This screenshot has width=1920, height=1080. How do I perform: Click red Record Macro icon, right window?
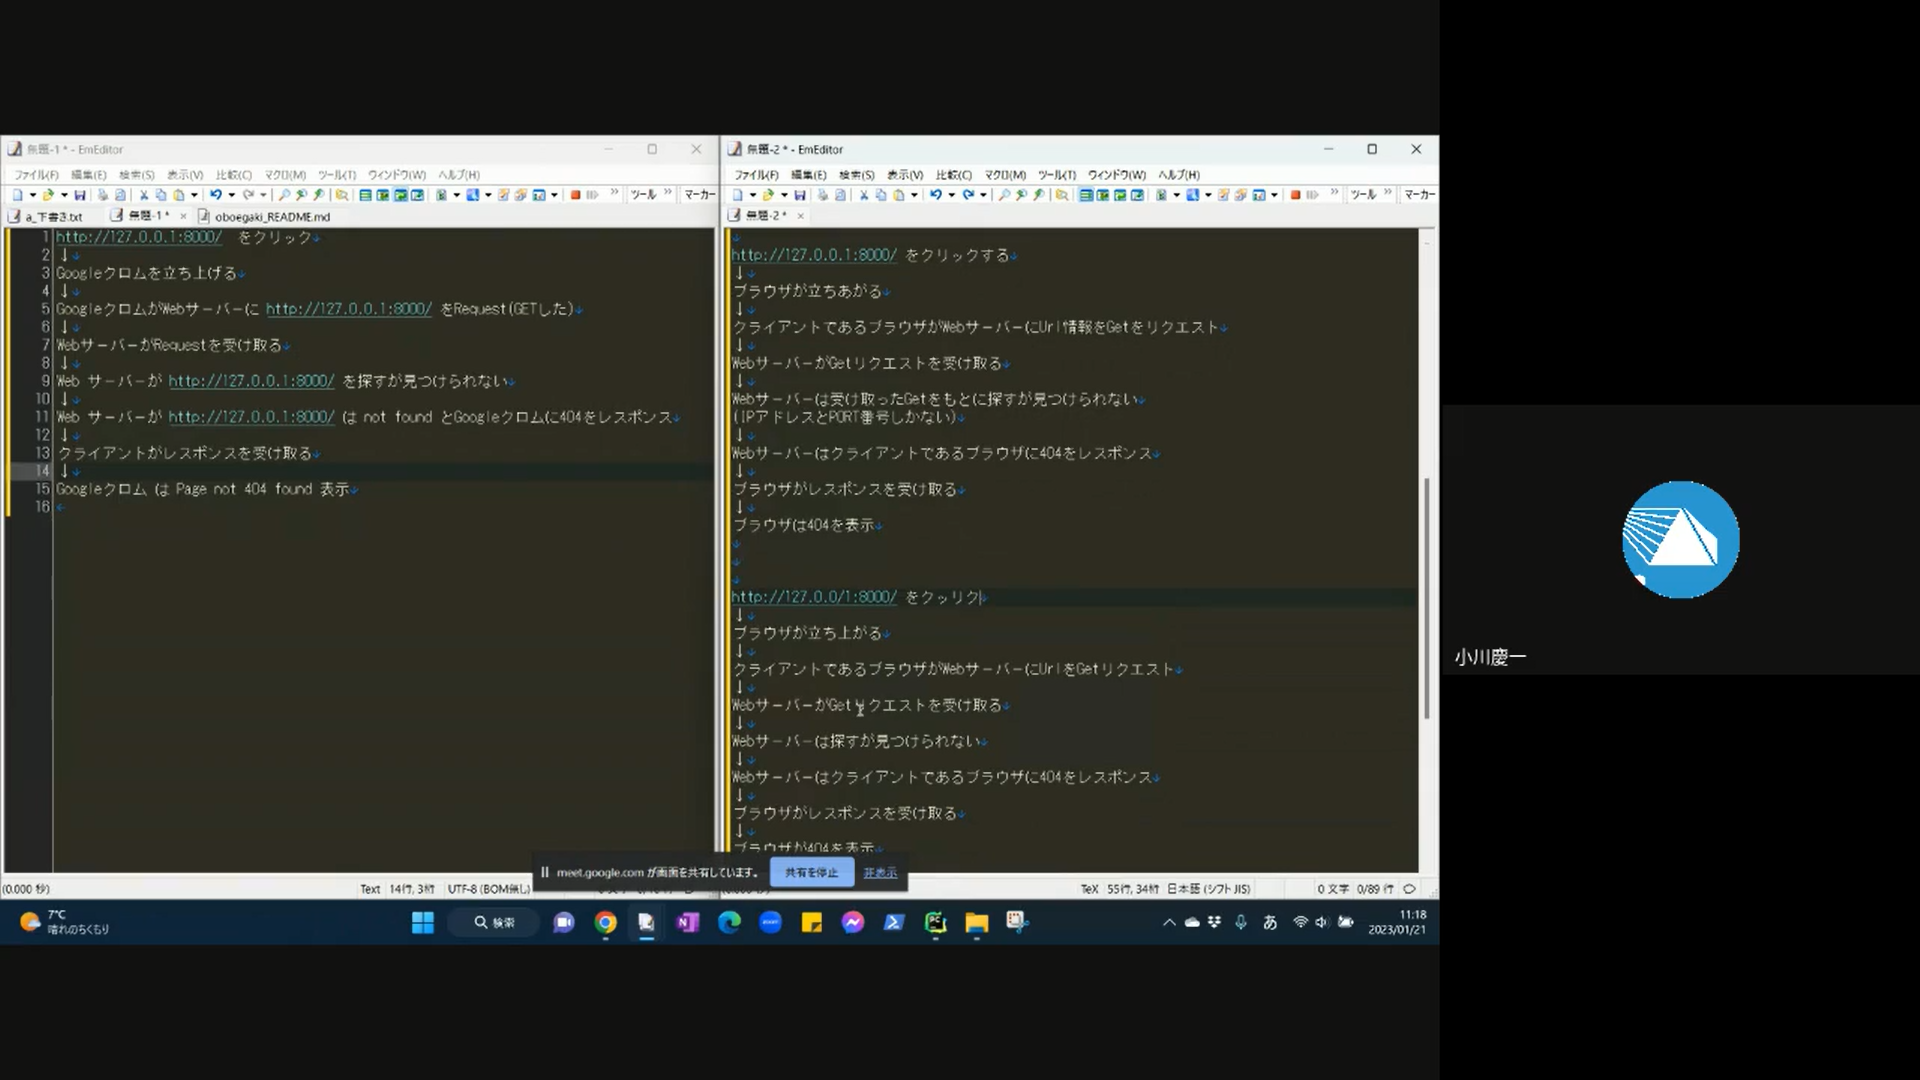pos(1295,195)
